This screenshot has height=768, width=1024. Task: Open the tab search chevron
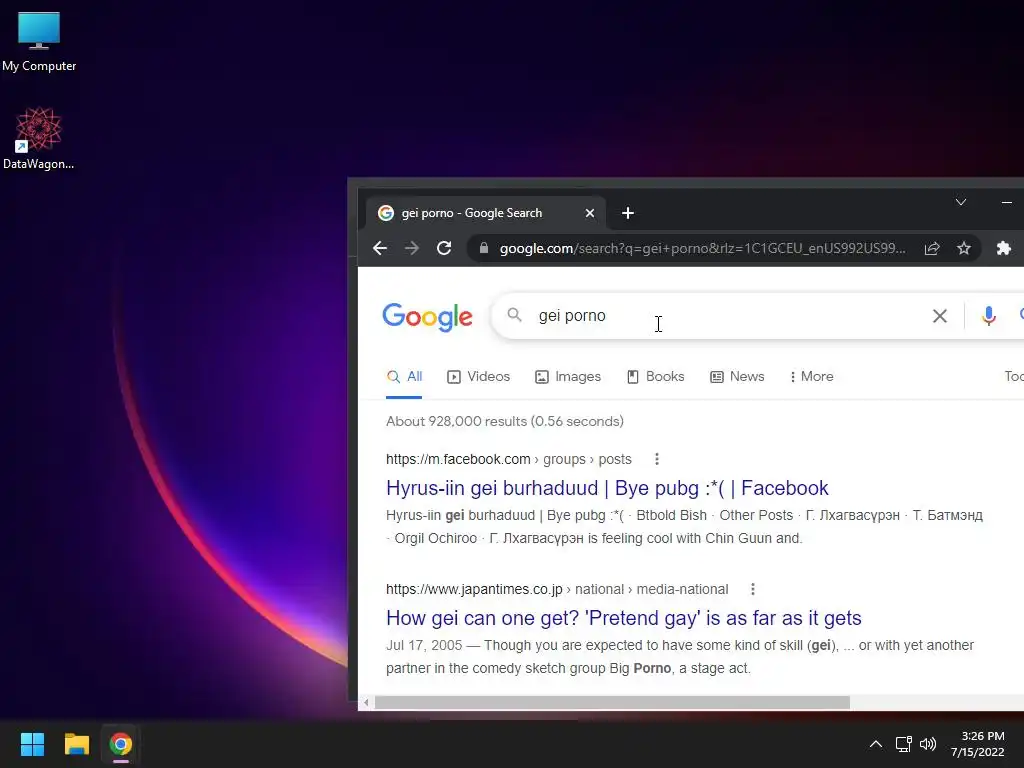[x=961, y=202]
